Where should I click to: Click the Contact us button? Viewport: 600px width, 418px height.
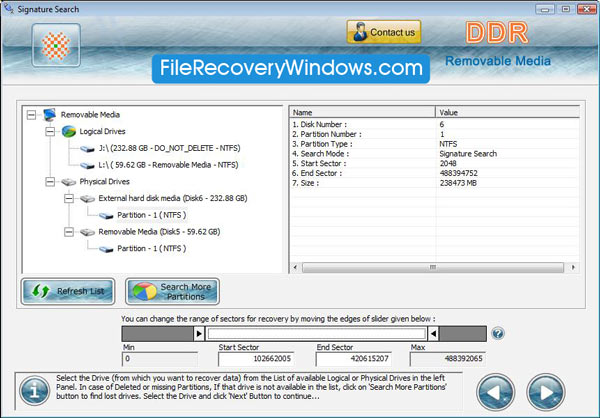(384, 32)
